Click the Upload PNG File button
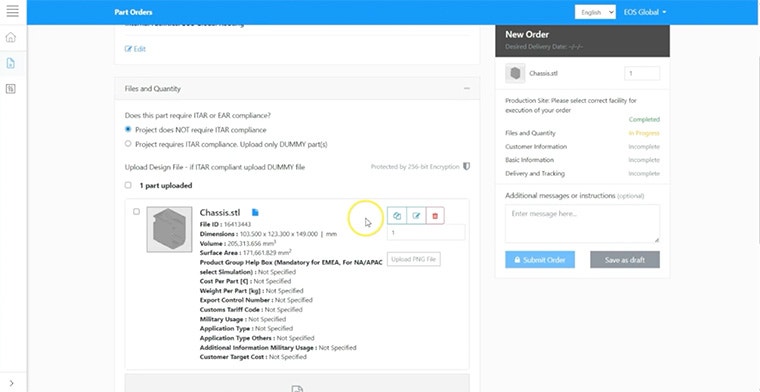 (x=413, y=259)
